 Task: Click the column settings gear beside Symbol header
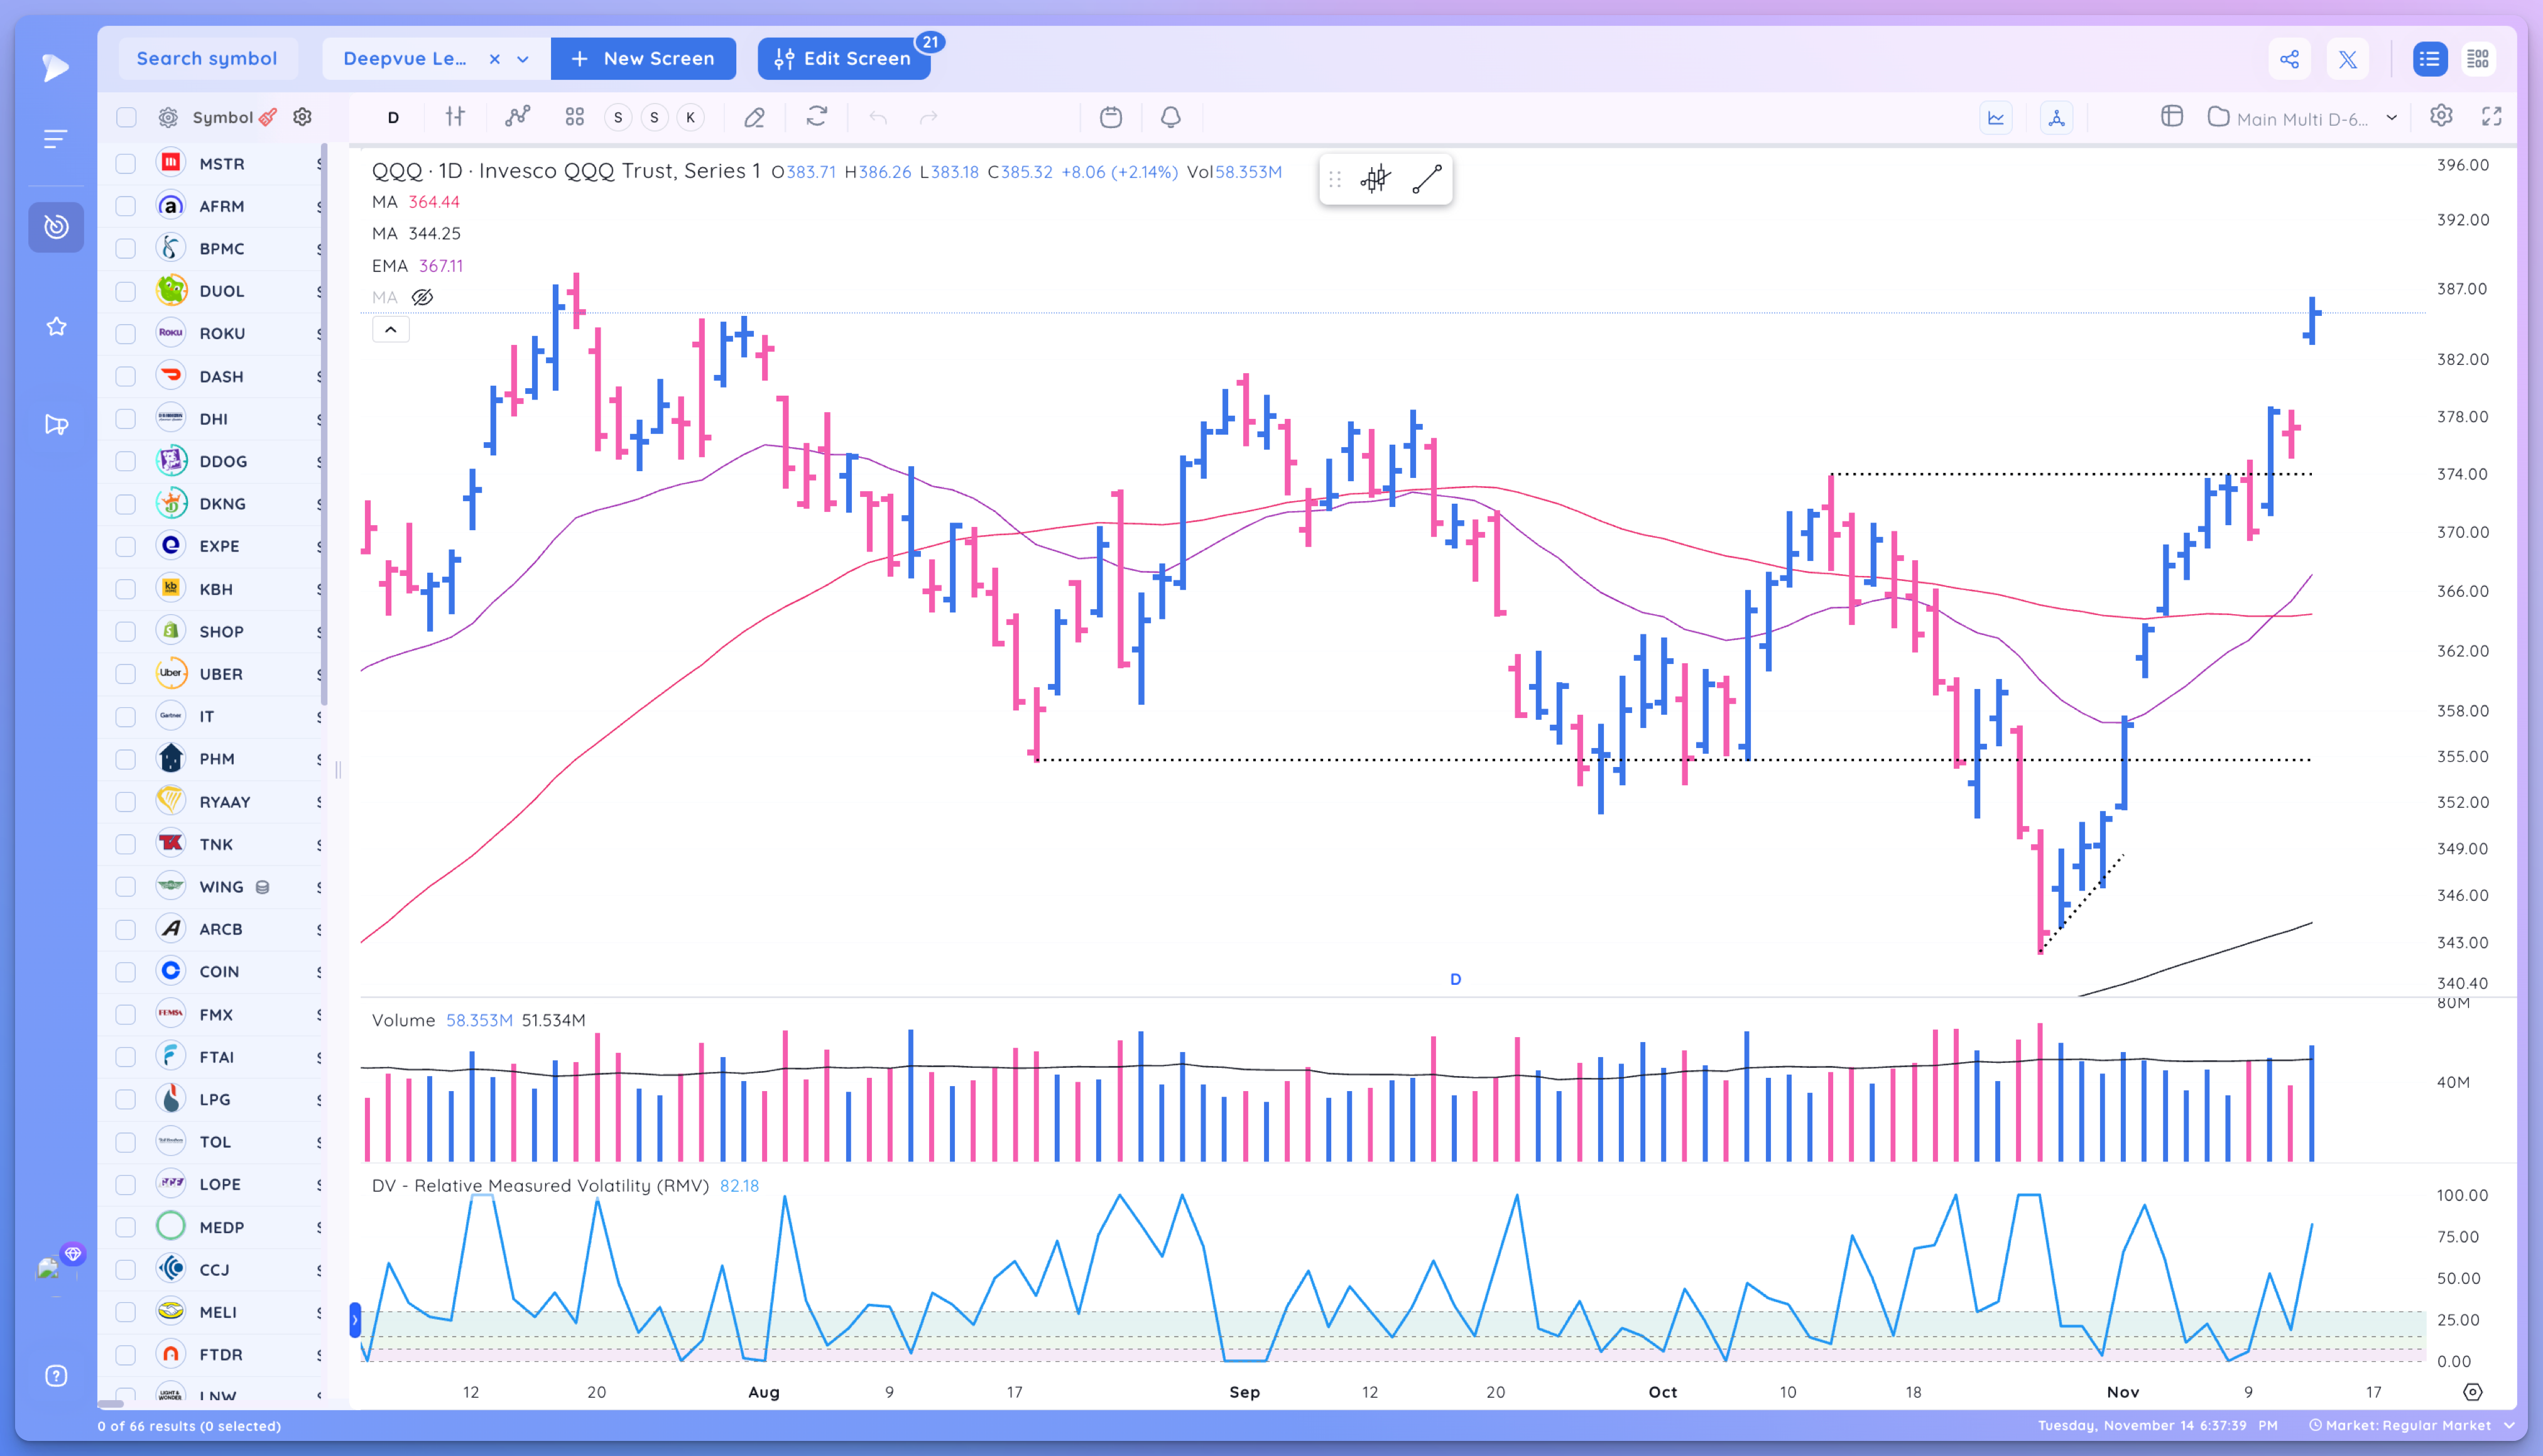pyautogui.click(x=302, y=117)
